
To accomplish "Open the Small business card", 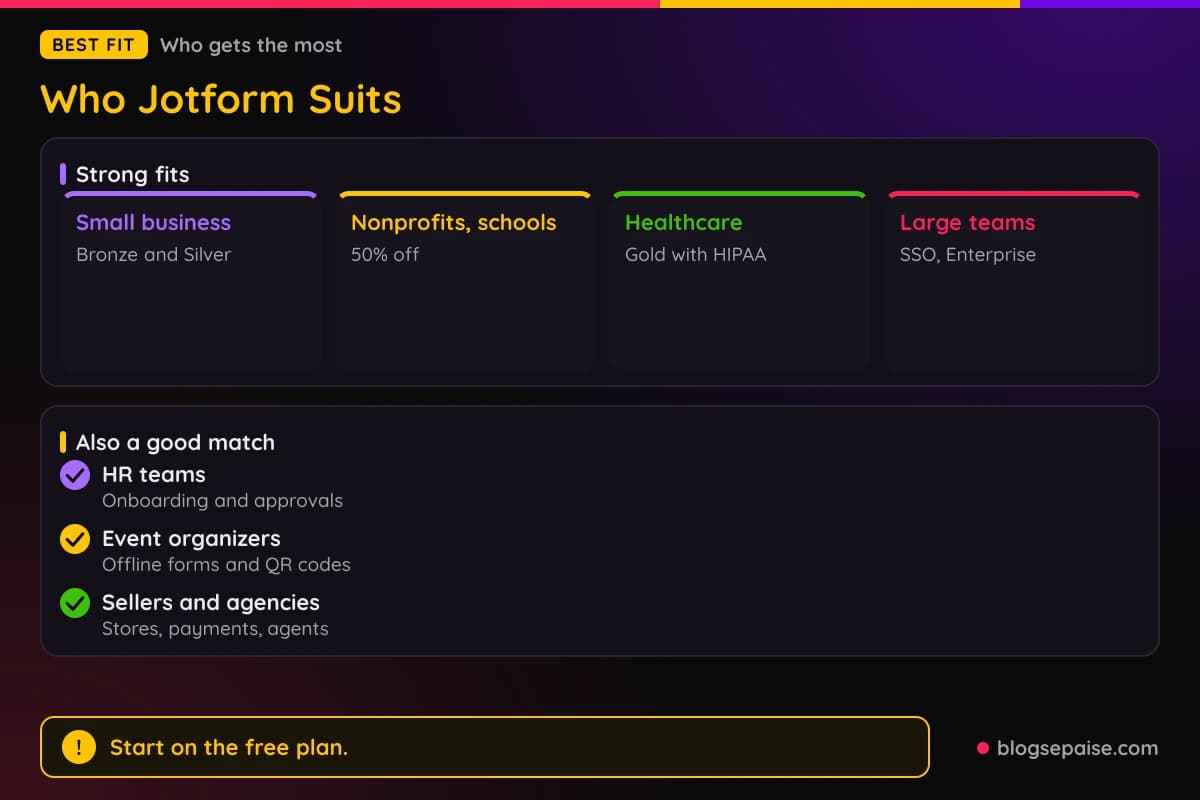I will 190,282.
